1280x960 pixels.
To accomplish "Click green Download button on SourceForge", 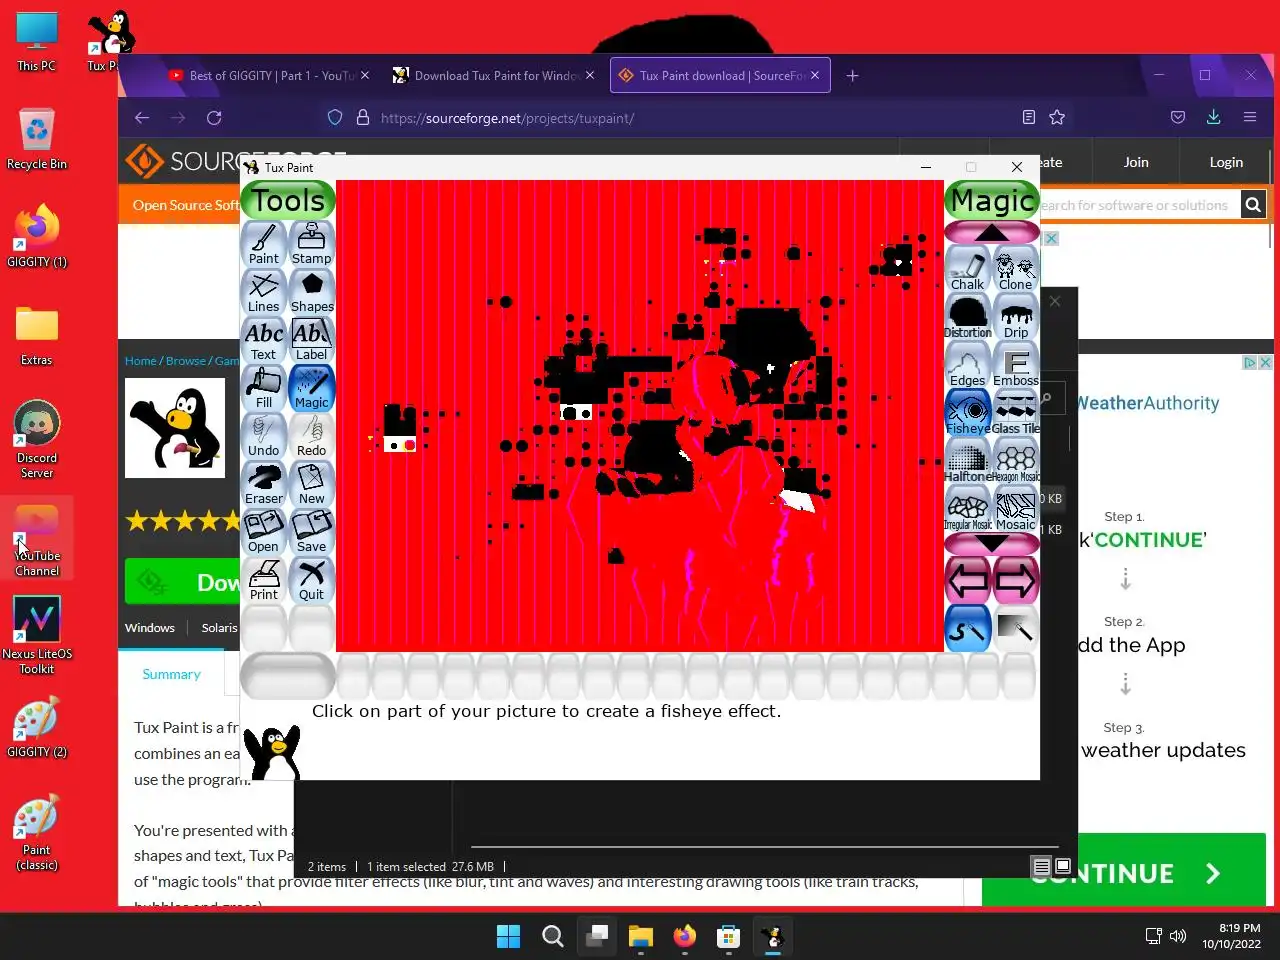I will tap(182, 582).
